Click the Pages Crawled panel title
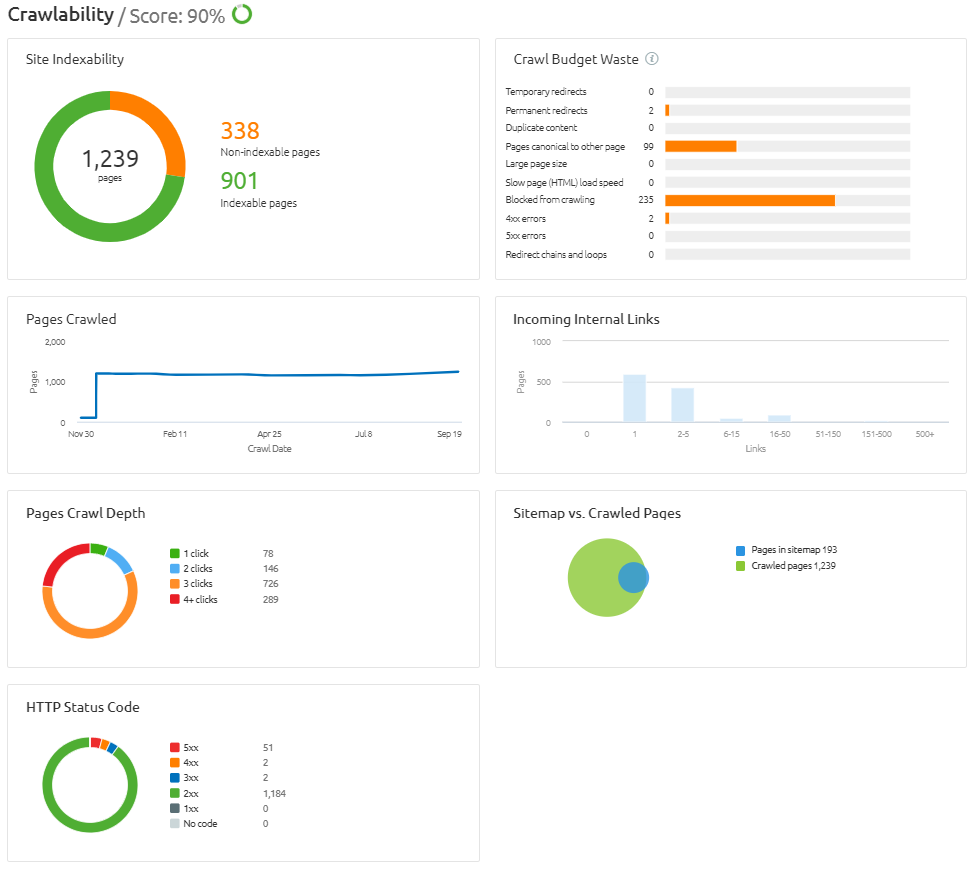The width and height of the screenshot is (979, 874). (x=71, y=319)
